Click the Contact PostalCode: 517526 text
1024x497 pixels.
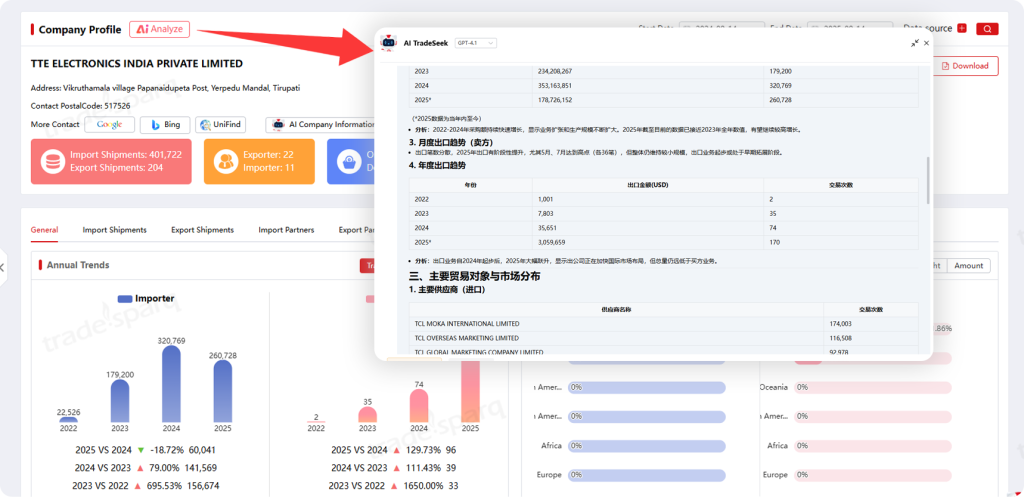[80, 106]
